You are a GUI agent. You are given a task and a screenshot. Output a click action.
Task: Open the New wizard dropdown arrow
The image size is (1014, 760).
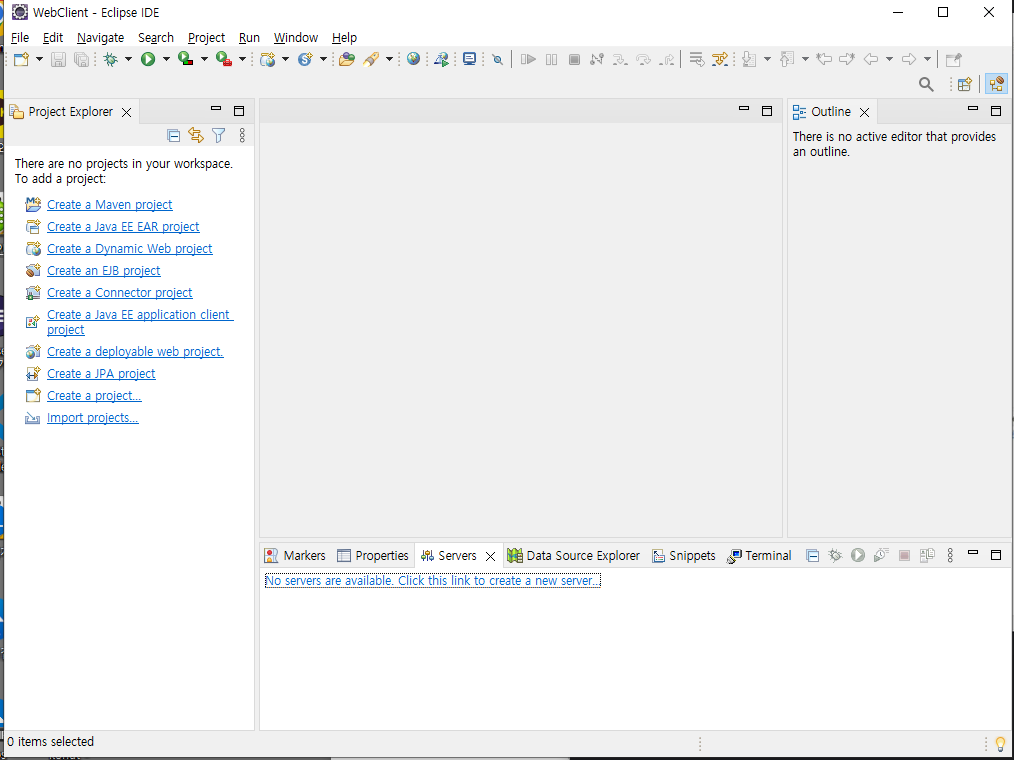(39, 60)
